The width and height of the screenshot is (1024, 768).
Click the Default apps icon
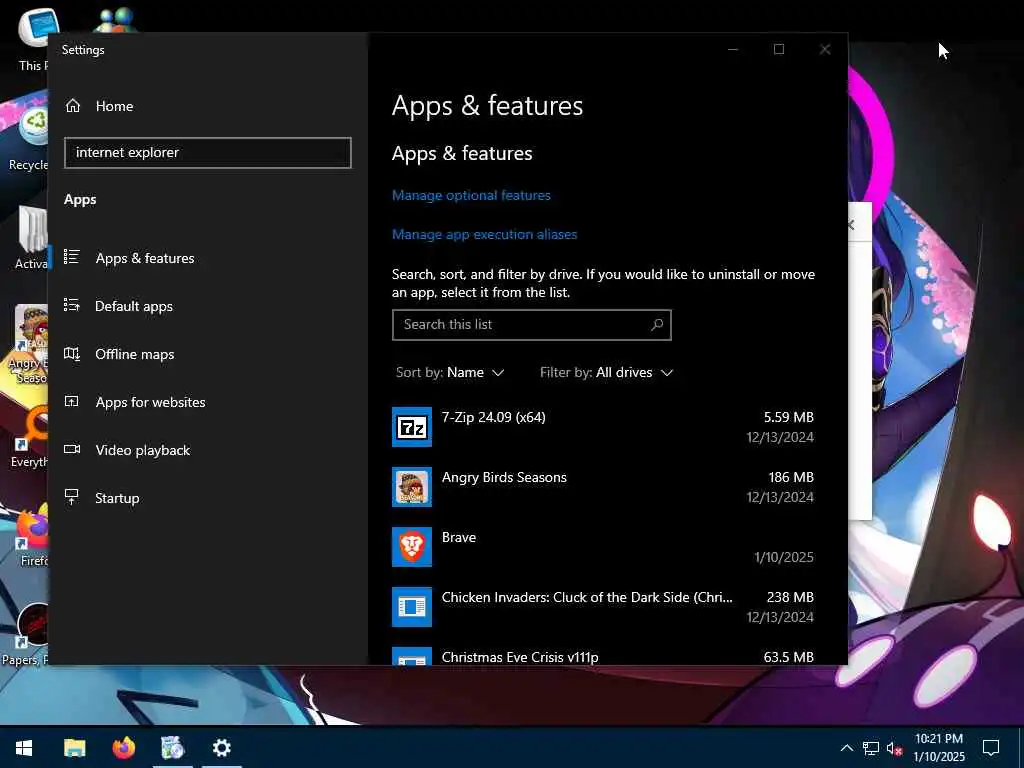[72, 305]
